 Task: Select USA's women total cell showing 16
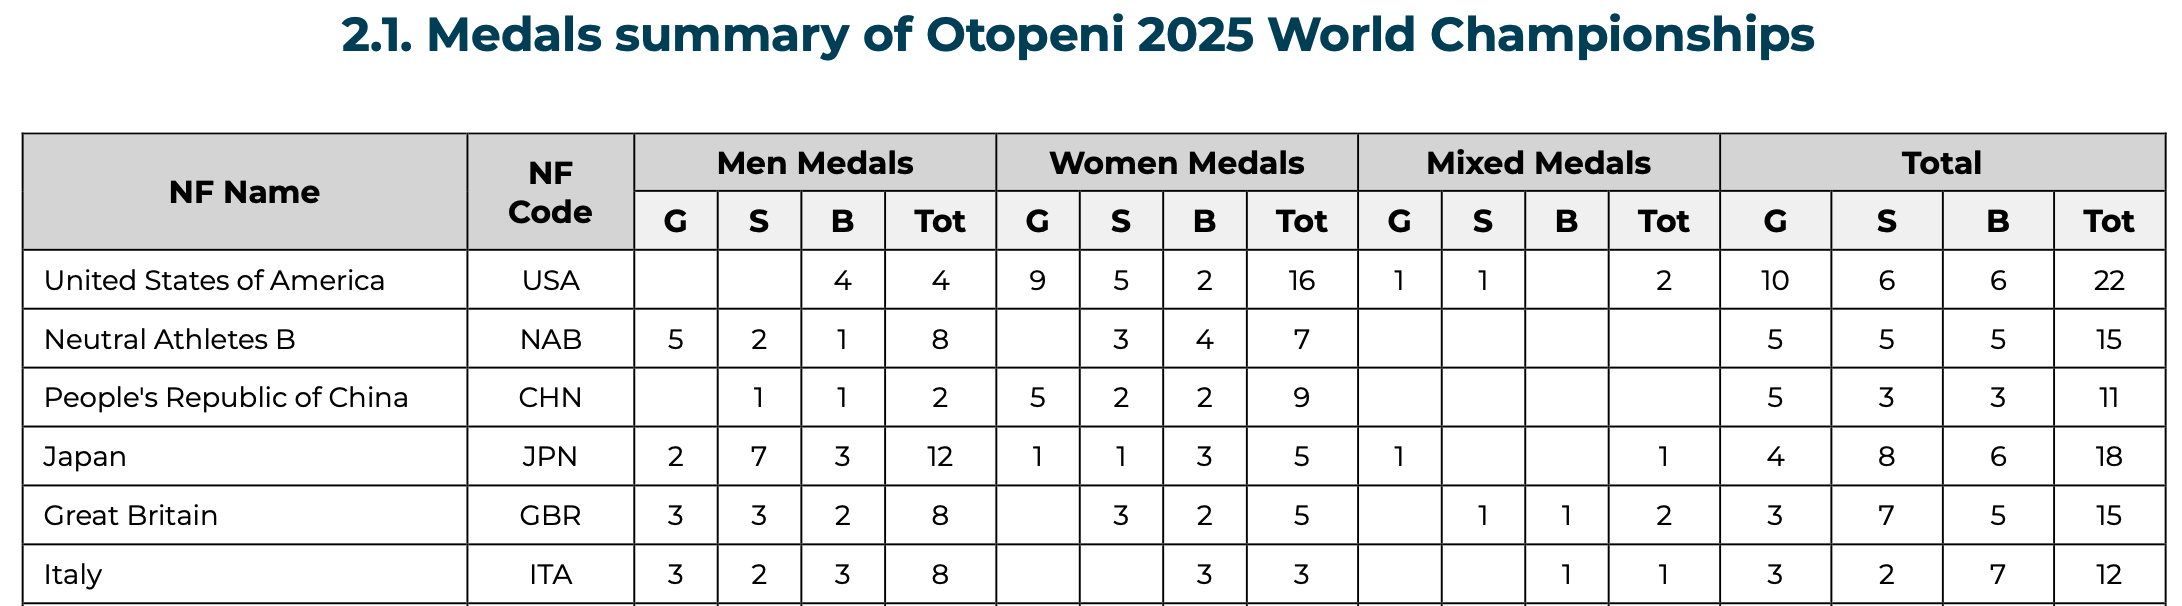[1301, 280]
